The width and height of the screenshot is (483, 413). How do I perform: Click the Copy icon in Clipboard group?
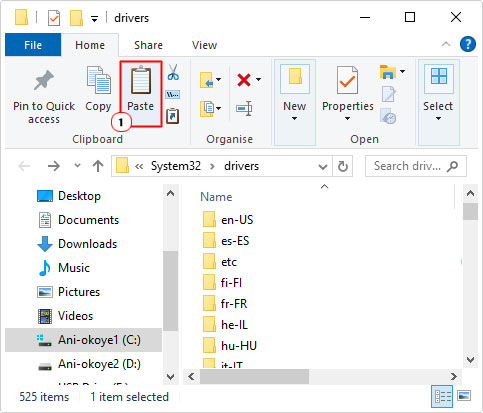pyautogui.click(x=98, y=80)
